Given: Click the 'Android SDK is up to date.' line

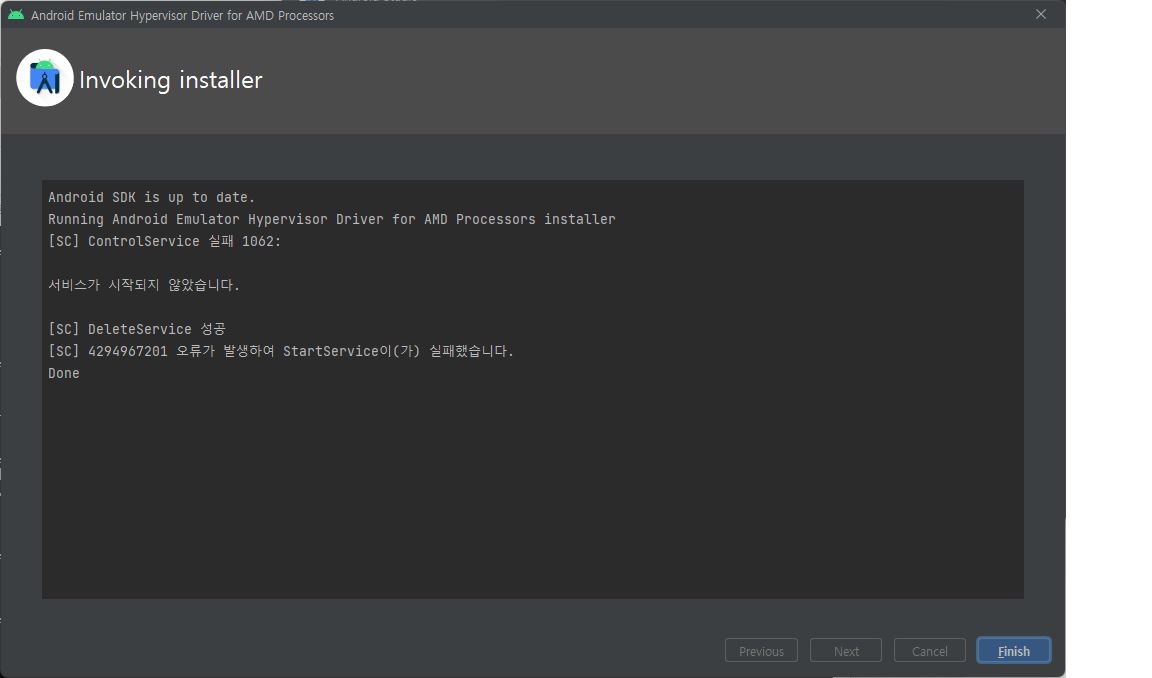Looking at the screenshot, I should pos(151,198).
